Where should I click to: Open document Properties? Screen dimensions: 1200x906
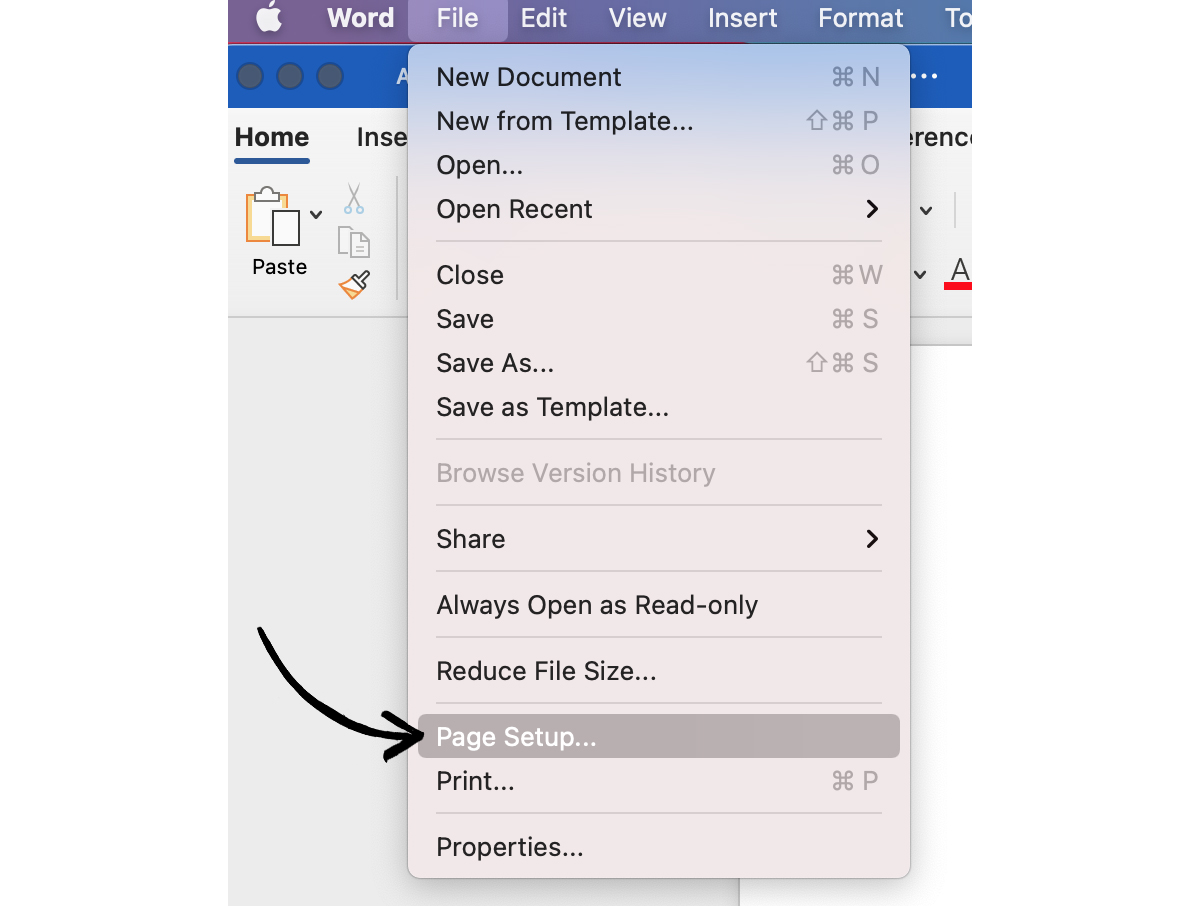point(510,847)
